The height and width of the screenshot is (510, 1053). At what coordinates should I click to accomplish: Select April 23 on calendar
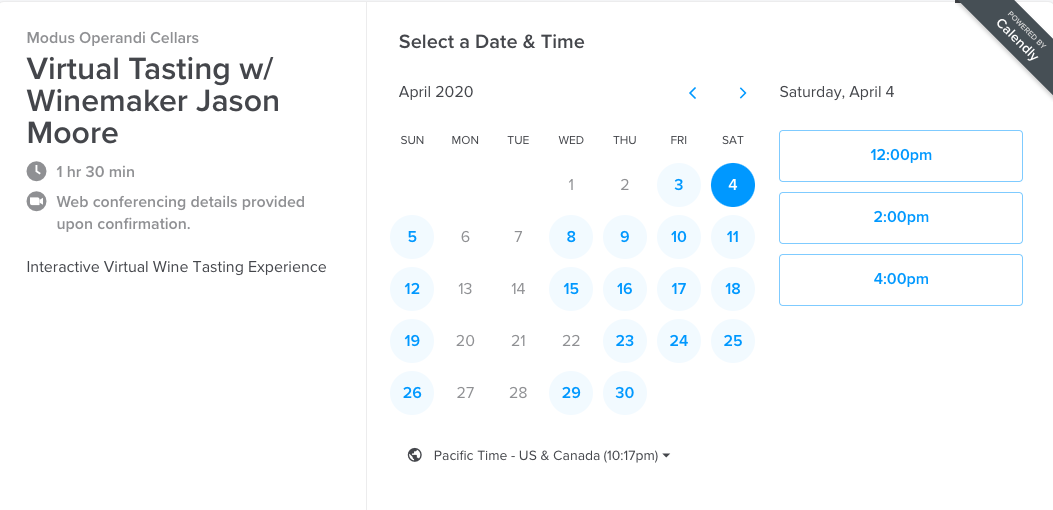(x=625, y=341)
